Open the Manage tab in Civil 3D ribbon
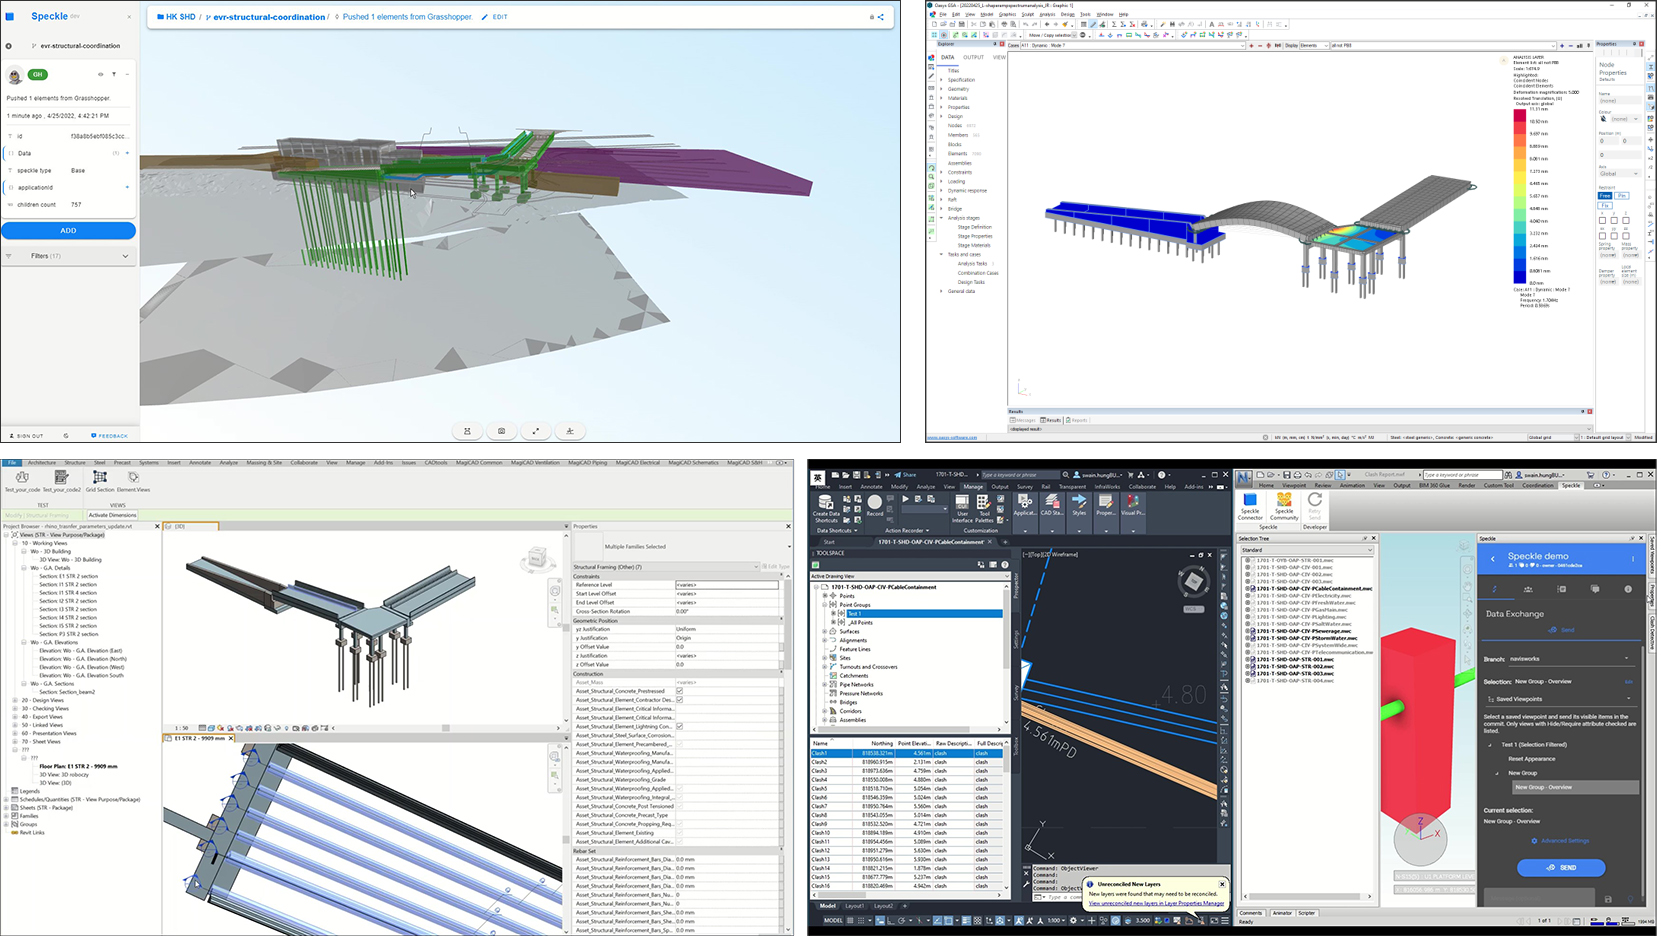 974,488
